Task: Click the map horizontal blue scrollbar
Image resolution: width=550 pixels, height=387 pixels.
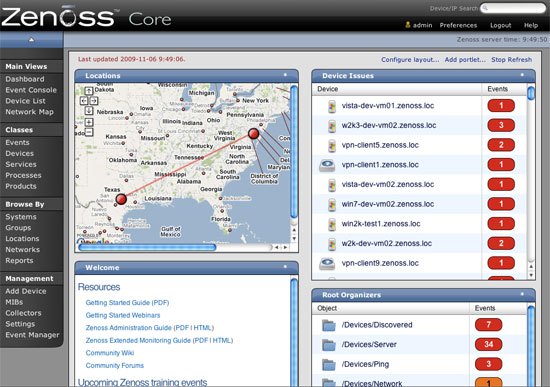Action: coord(147,247)
